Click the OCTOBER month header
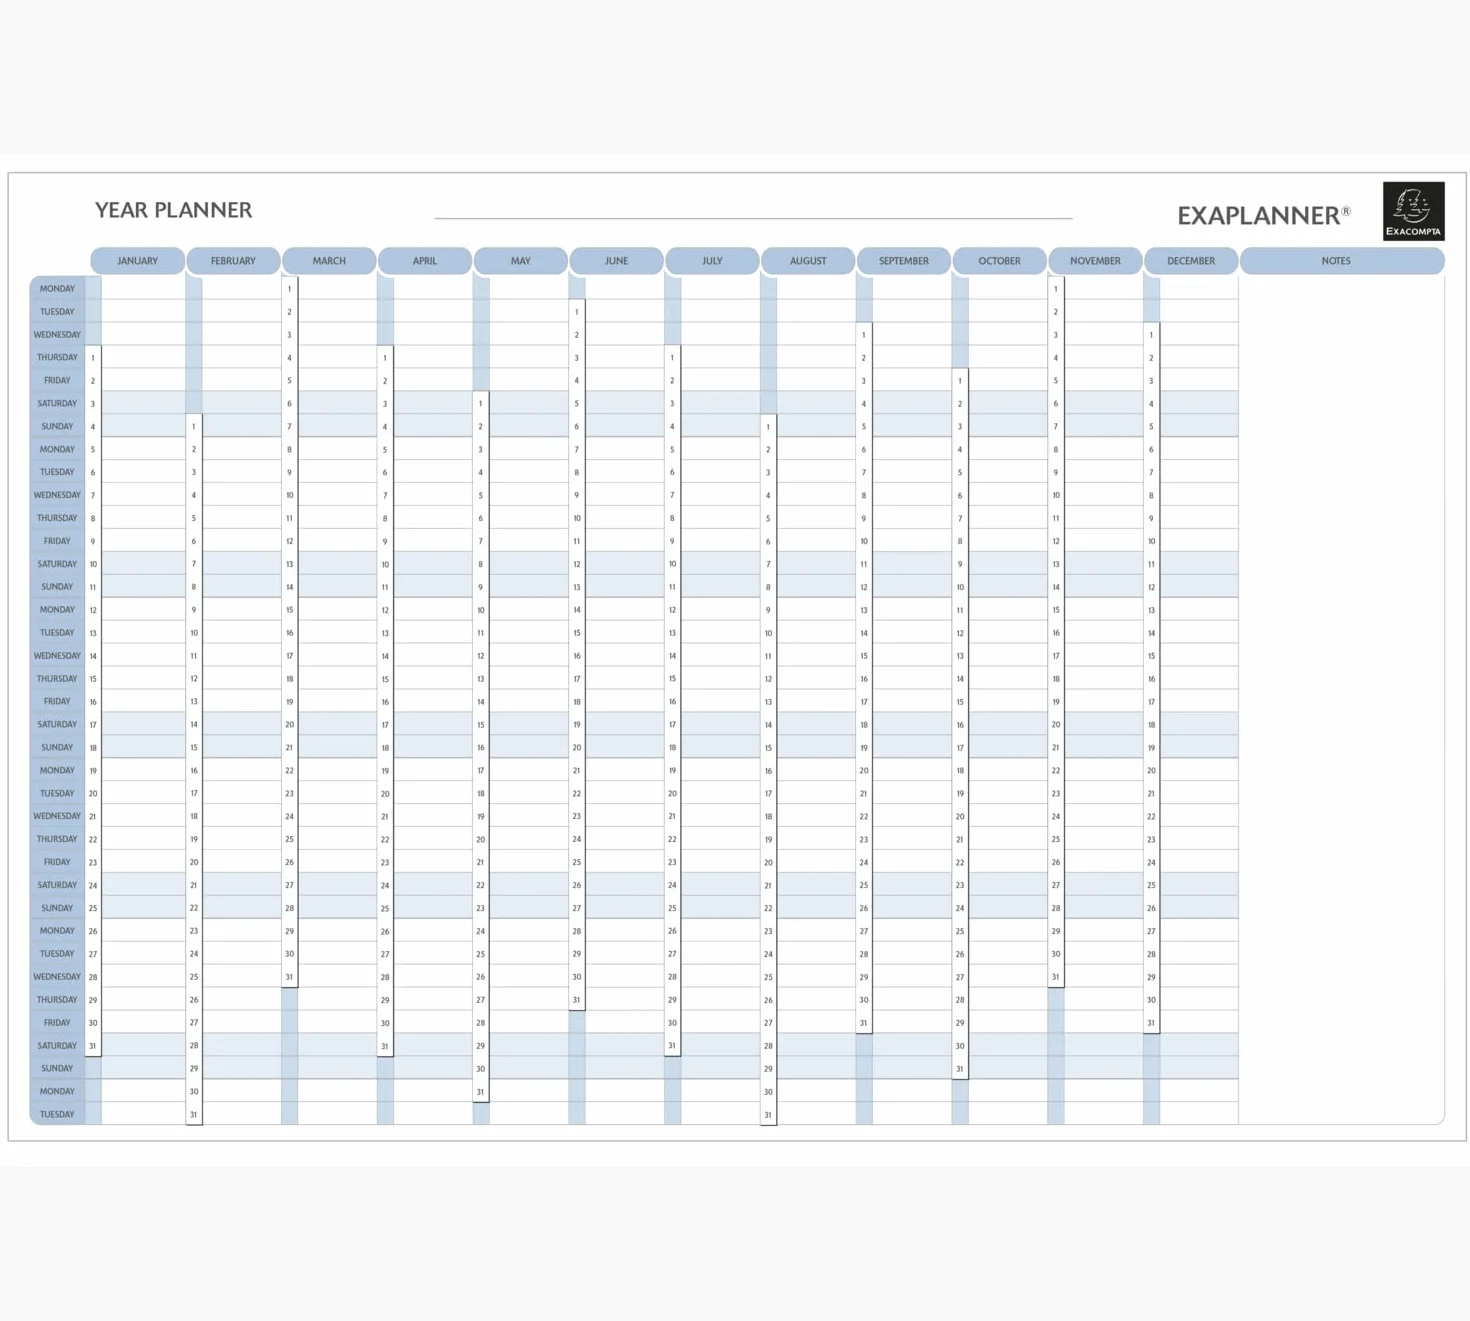Image resolution: width=1470 pixels, height=1321 pixels. point(1000,261)
